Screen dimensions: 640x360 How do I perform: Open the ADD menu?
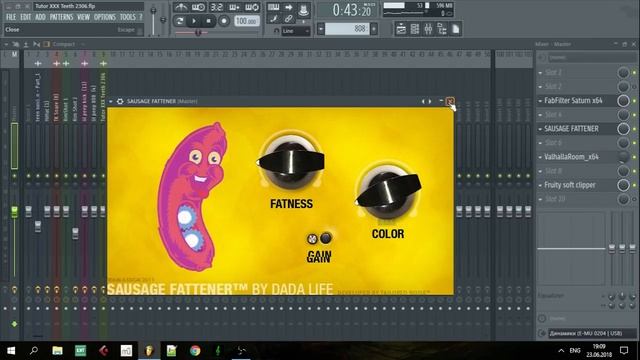40,17
